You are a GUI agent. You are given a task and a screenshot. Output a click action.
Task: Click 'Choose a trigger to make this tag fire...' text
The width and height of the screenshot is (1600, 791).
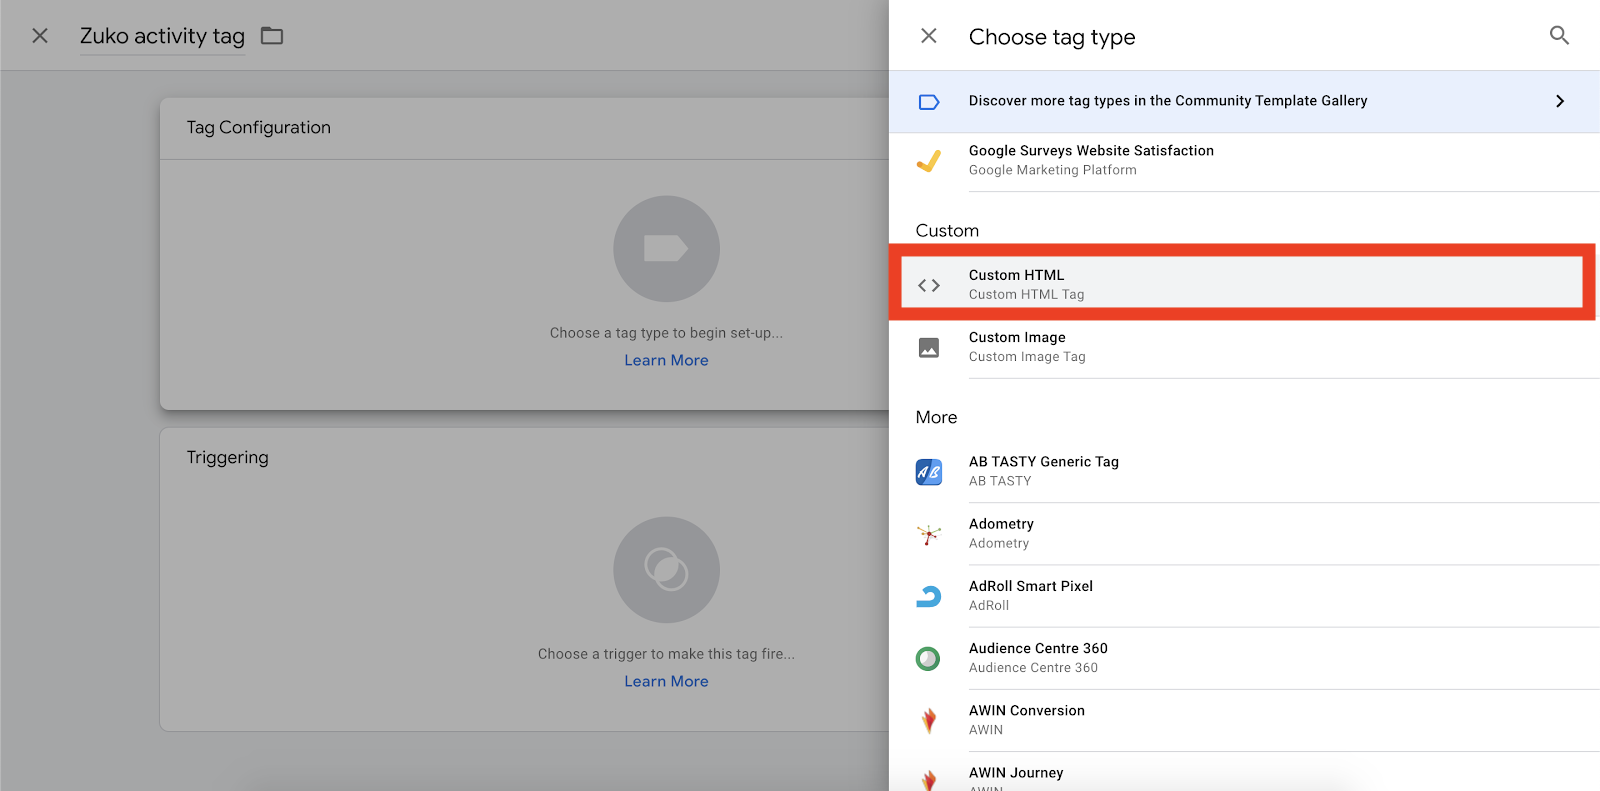pos(666,654)
